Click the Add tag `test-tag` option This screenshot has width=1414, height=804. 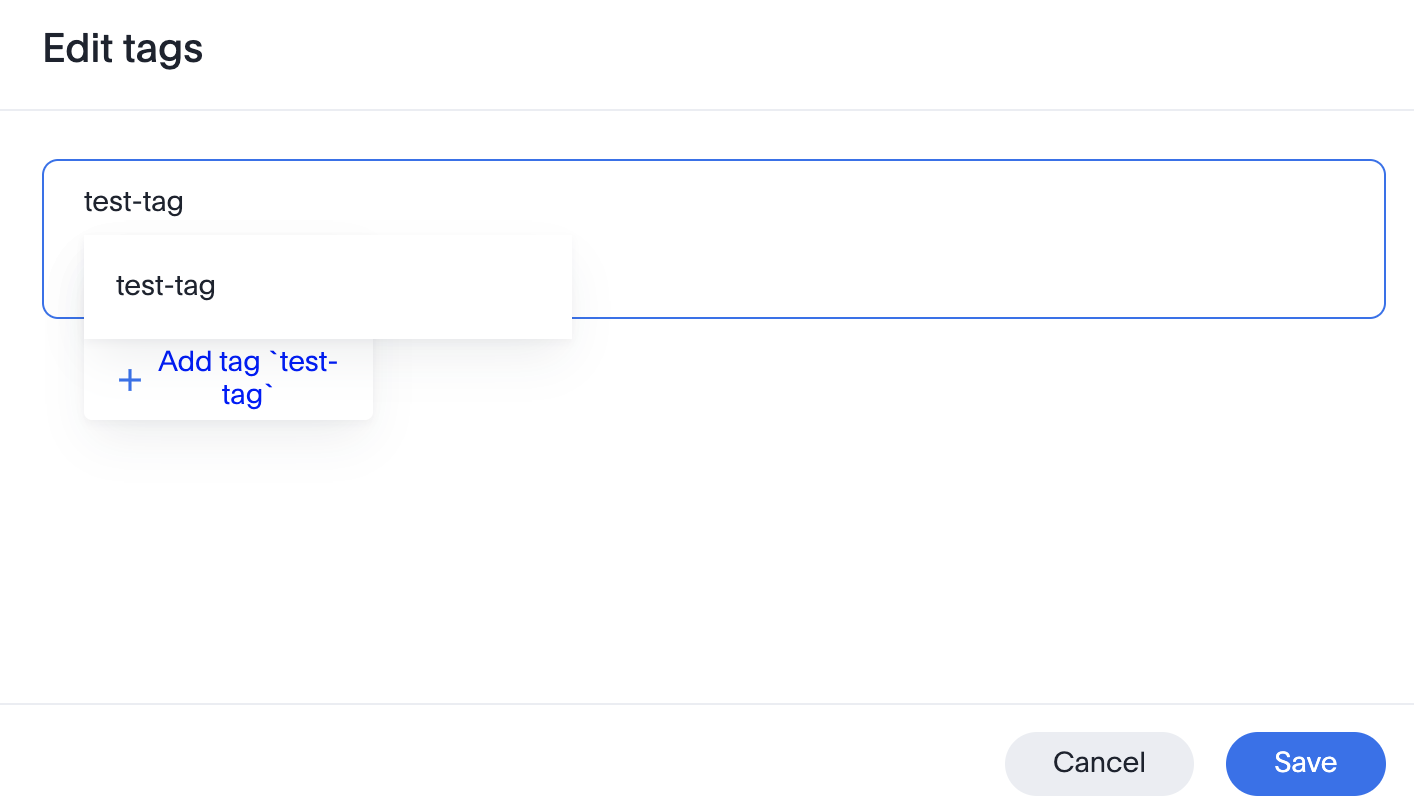tap(247, 378)
